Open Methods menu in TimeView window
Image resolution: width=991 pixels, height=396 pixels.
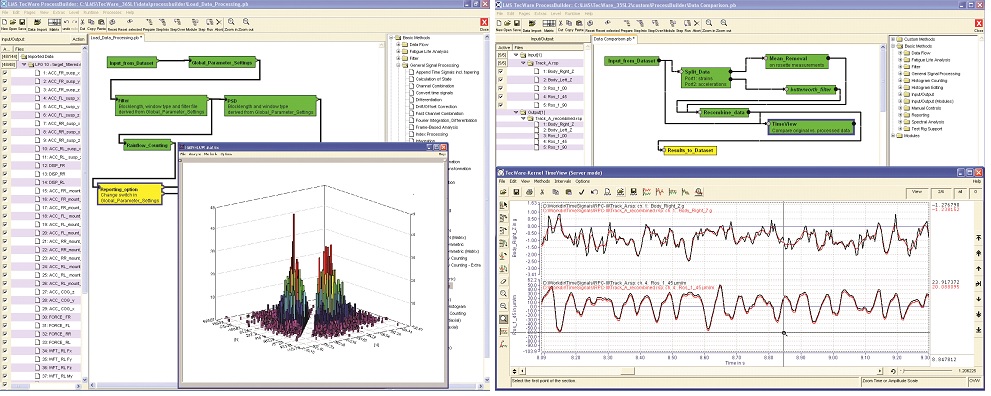click(542, 181)
